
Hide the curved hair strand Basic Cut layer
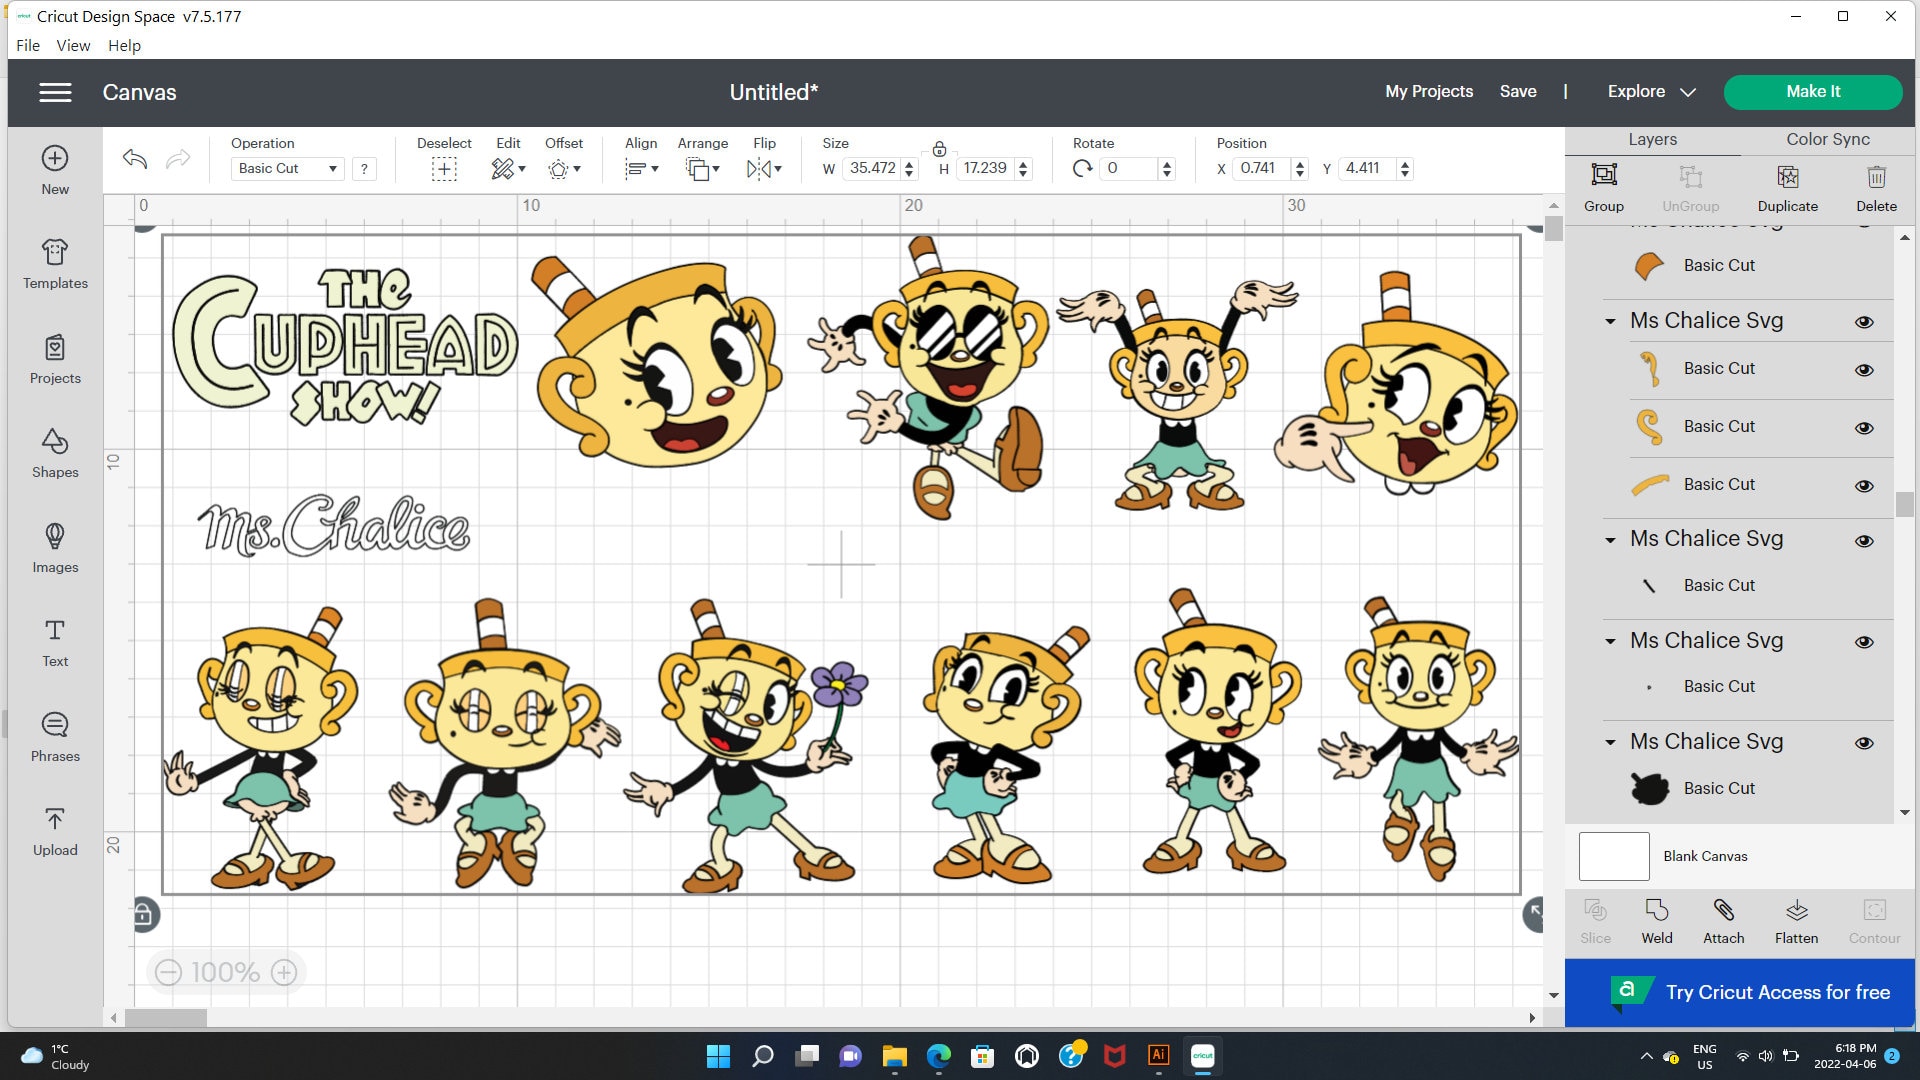(x=1864, y=370)
